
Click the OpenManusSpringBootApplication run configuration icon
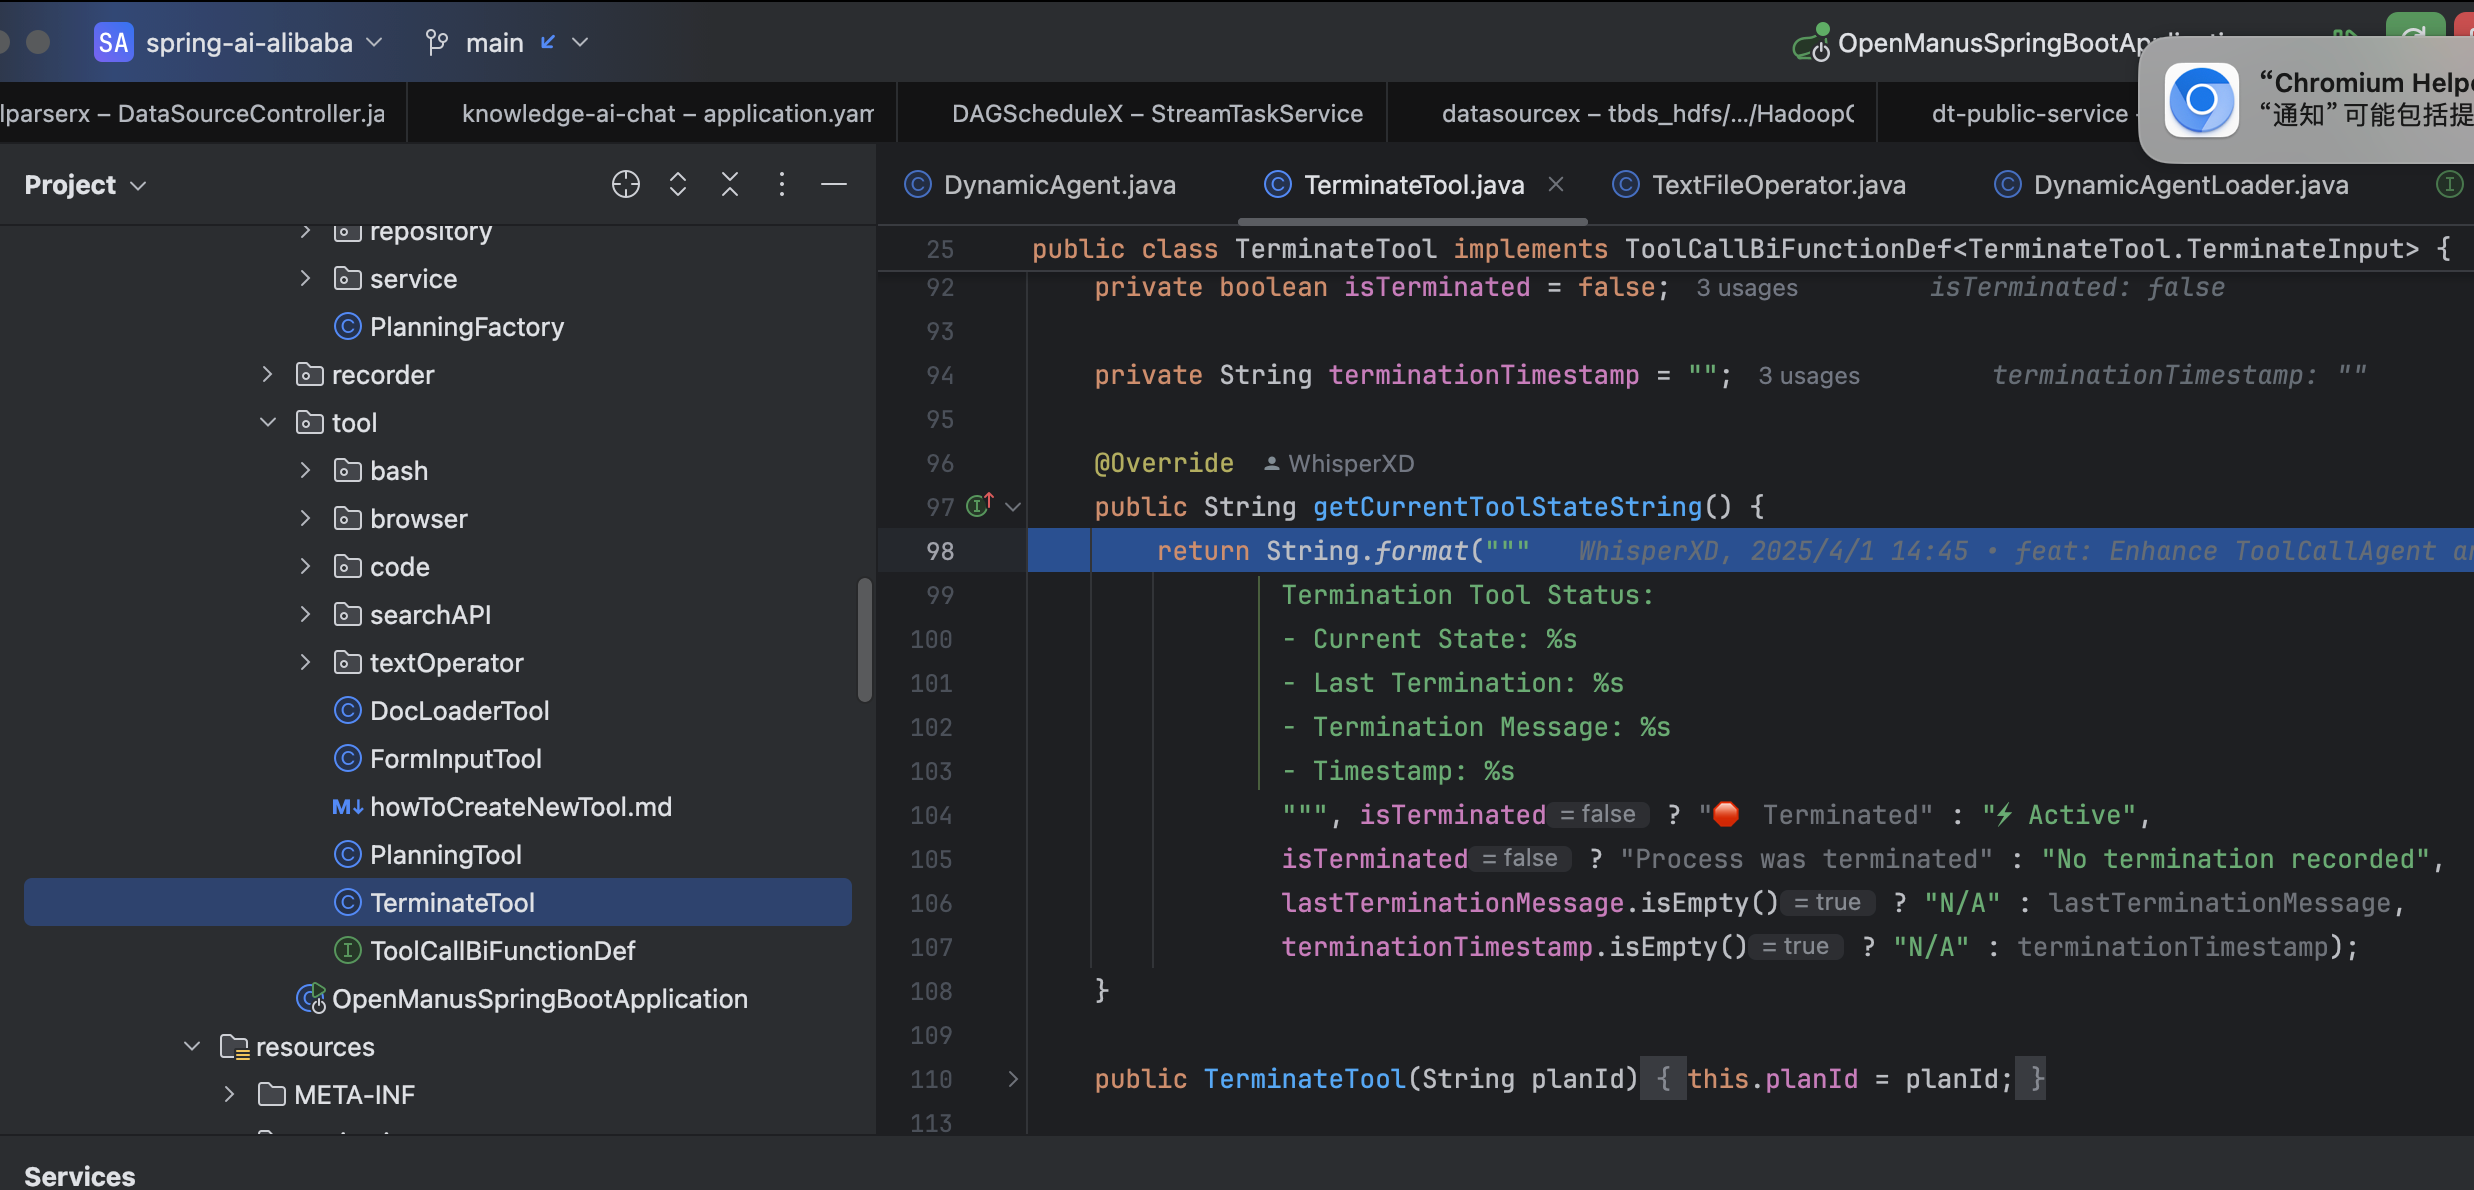1811,44
